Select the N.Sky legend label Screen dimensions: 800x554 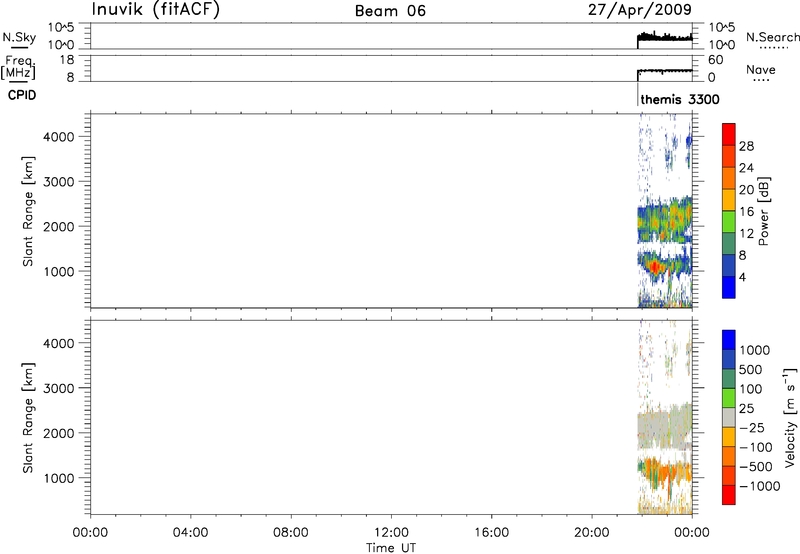tap(19, 37)
